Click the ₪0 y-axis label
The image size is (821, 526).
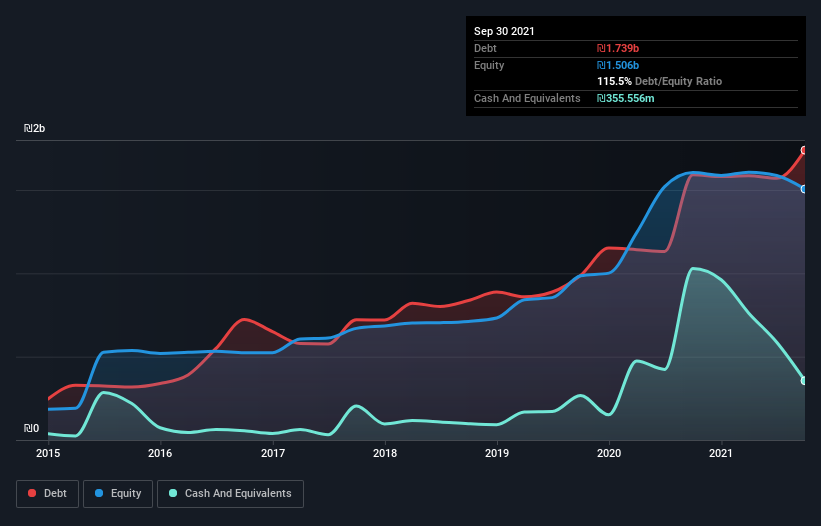31,428
